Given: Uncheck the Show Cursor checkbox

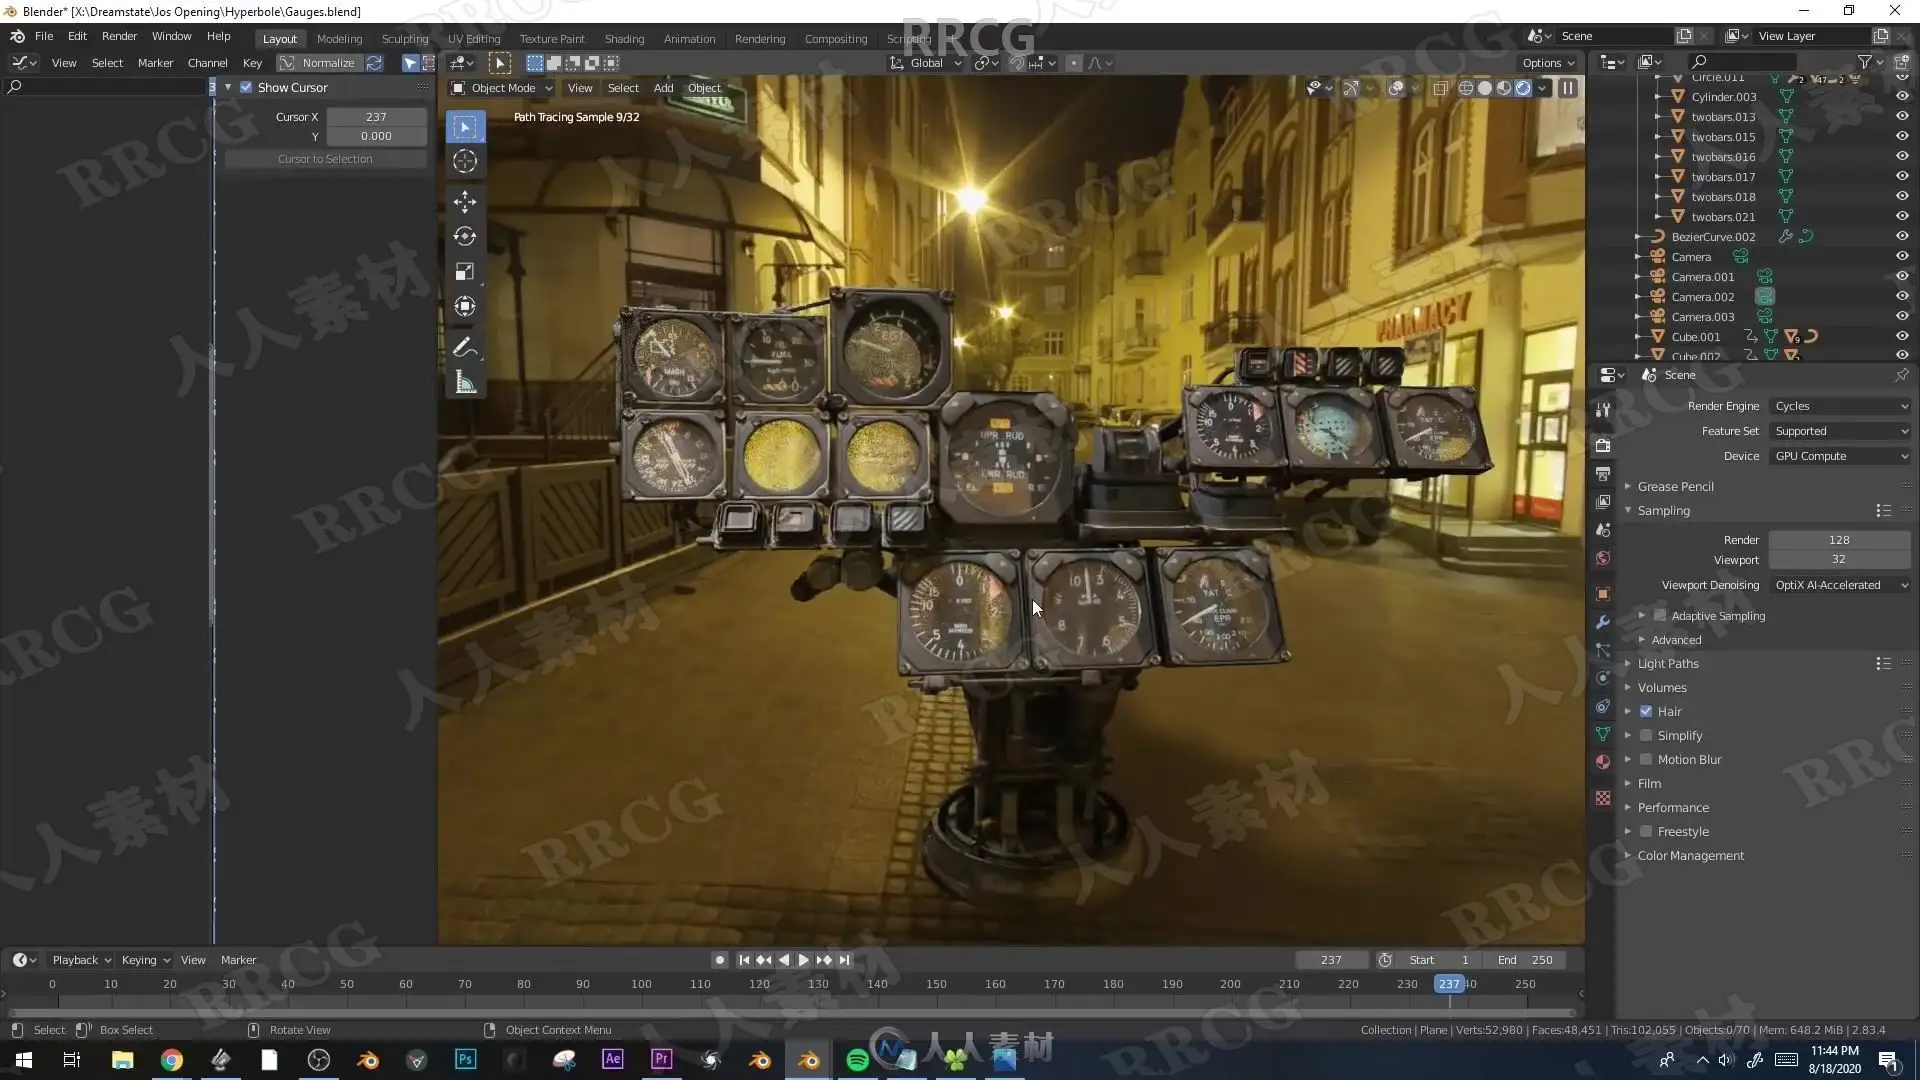Looking at the screenshot, I should coord(246,88).
